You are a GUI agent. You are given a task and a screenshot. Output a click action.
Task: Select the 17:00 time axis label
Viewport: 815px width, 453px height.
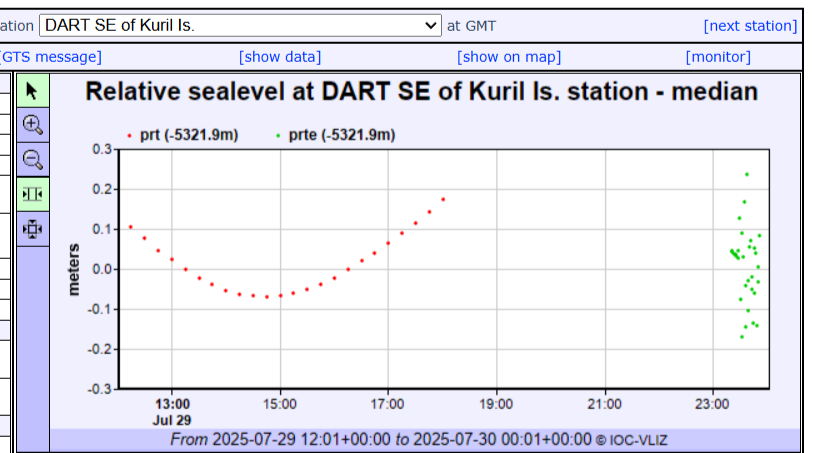[x=388, y=404]
